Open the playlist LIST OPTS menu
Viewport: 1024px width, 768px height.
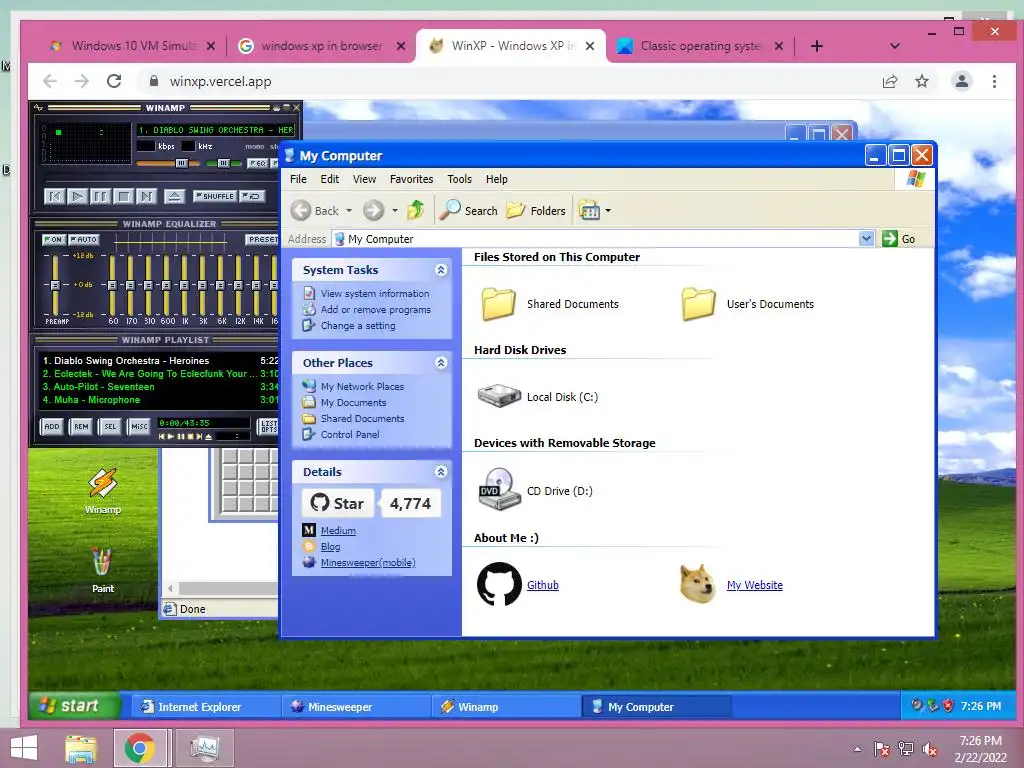click(268, 426)
